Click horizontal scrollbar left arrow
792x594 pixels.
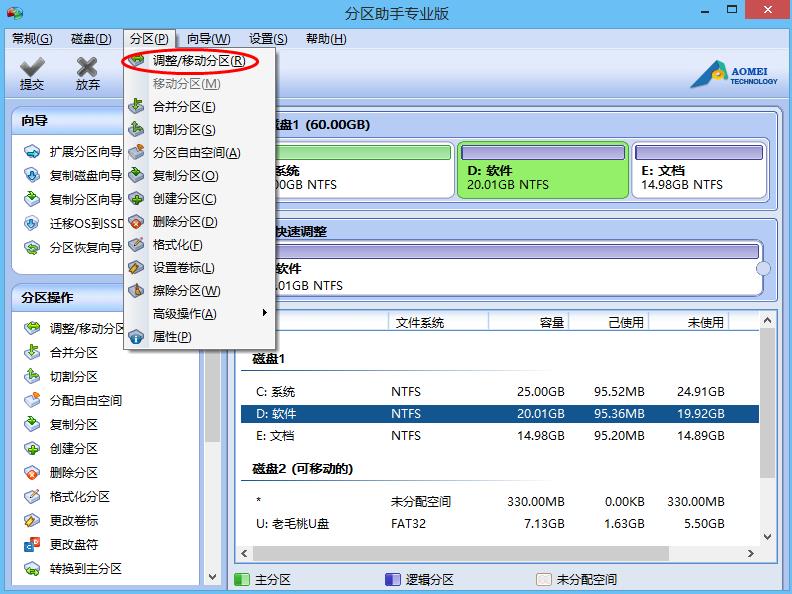(x=244, y=554)
